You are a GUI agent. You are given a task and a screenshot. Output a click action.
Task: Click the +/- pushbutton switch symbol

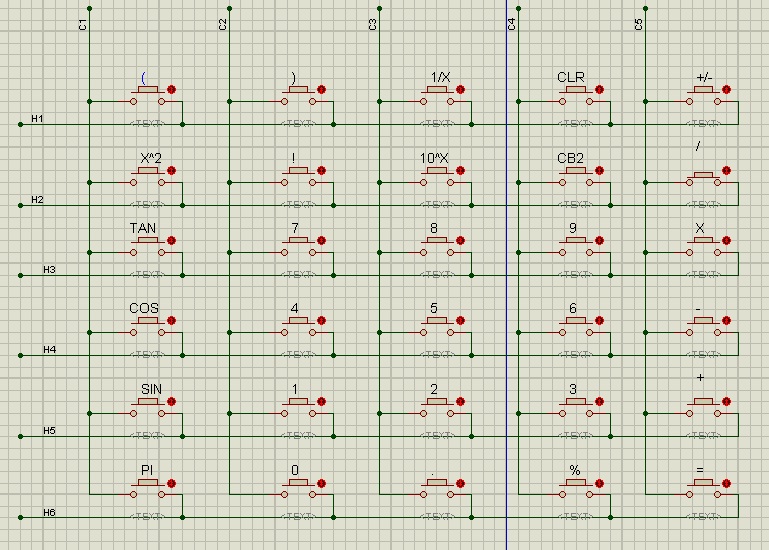[703, 96]
